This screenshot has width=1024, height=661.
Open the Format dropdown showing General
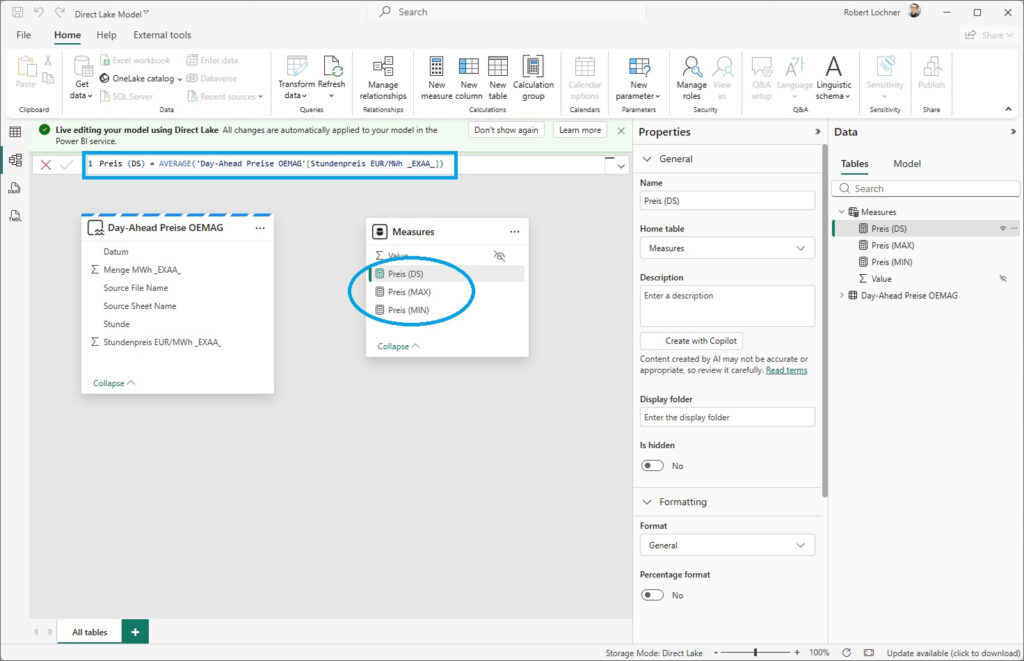[727, 545]
